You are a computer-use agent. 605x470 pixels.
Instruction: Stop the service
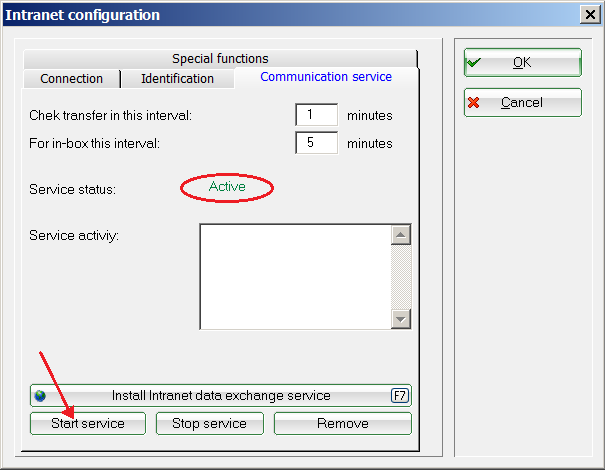[210, 424]
